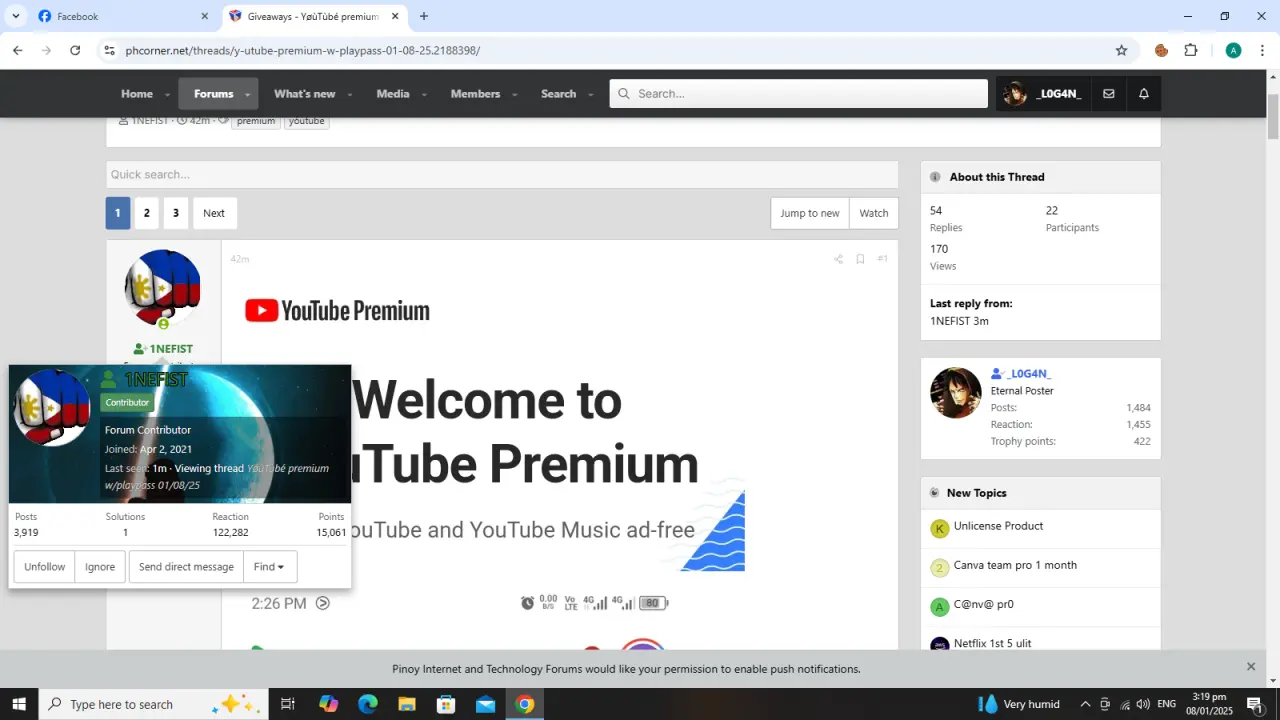Open the Media nav item
The height and width of the screenshot is (720, 1280).
pos(393,94)
